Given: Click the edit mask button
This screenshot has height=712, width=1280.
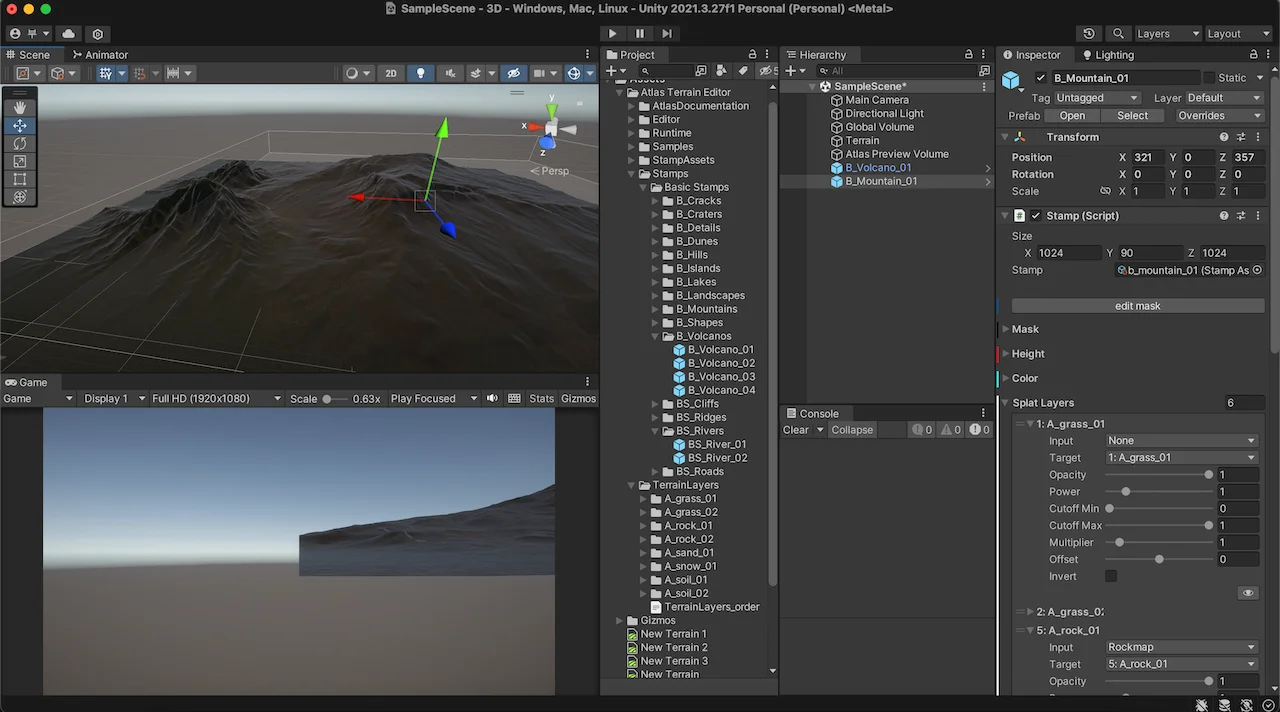Looking at the screenshot, I should pos(1137,306).
